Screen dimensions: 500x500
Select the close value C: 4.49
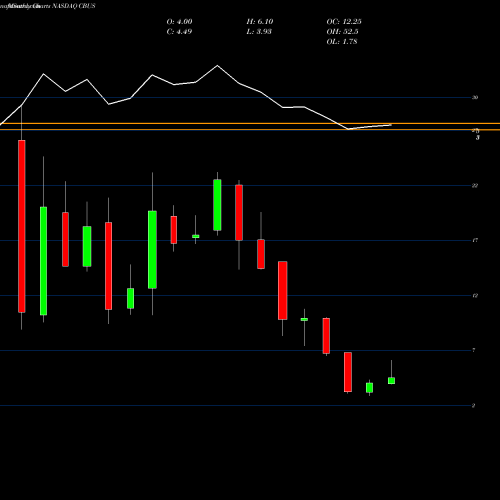click(x=179, y=32)
